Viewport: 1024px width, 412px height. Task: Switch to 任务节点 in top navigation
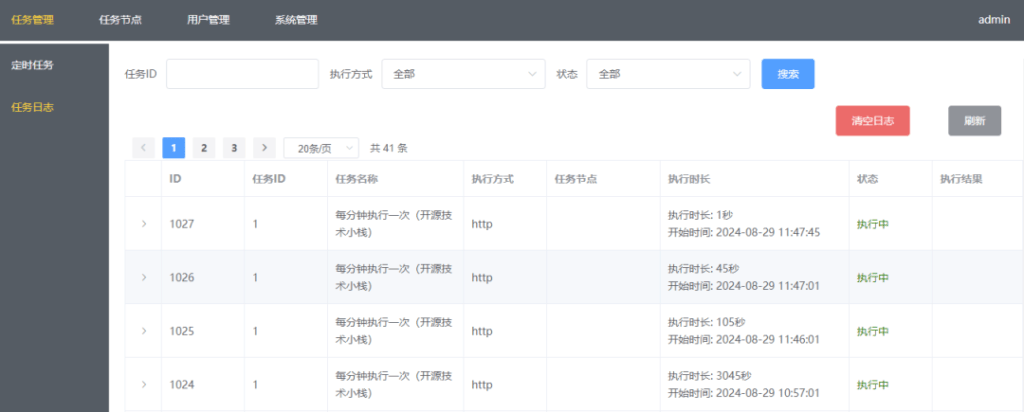120,20
